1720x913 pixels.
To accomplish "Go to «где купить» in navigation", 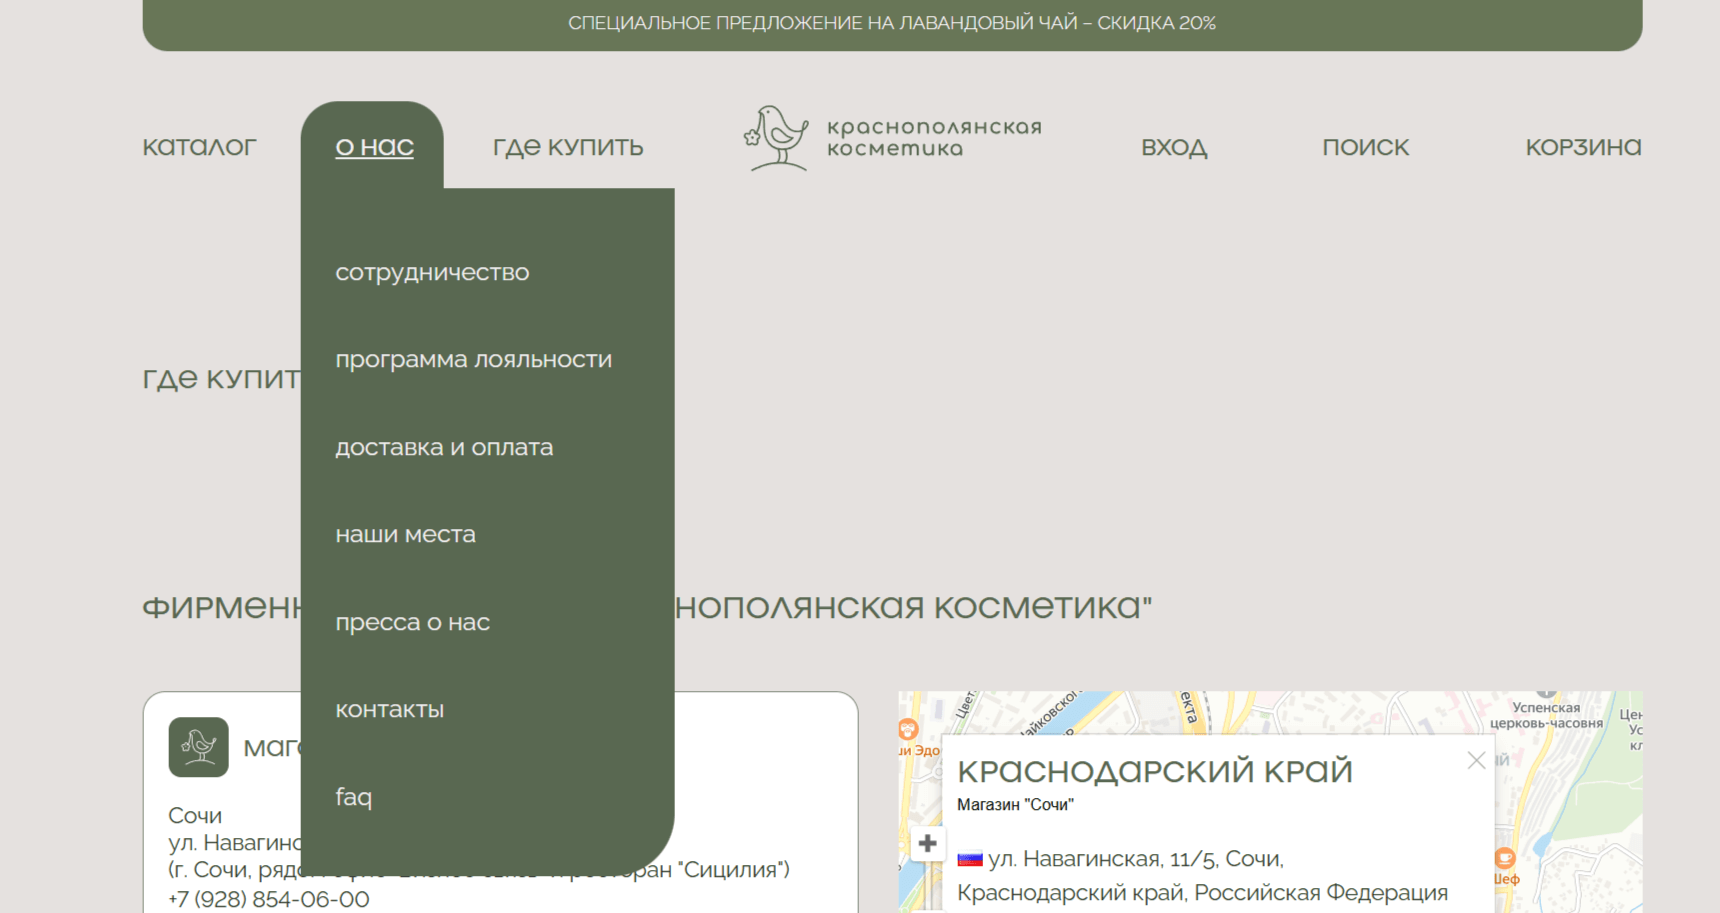I will (567, 147).
